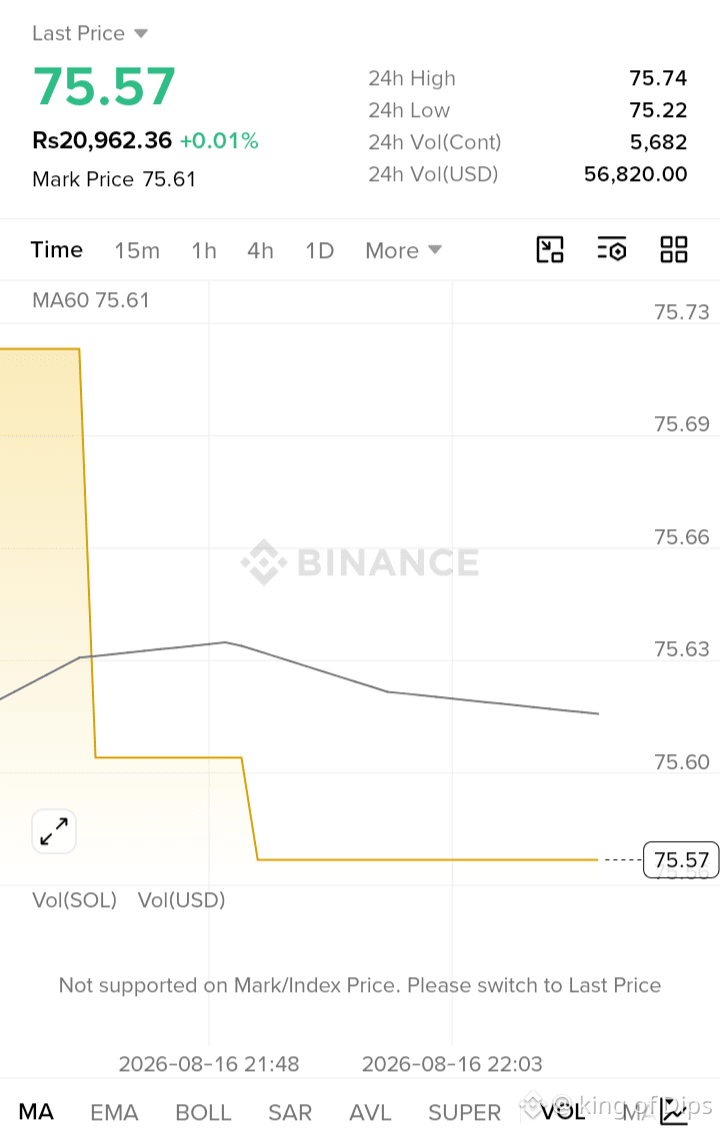Tap the line-chart icon at bottom right
Viewport: 720px width, 1130px height.
675,1112
